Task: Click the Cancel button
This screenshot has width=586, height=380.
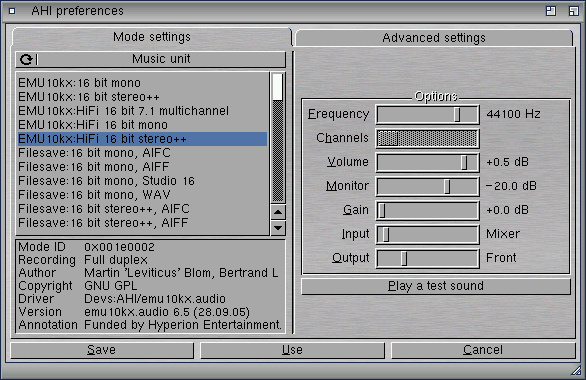Action: 483,350
